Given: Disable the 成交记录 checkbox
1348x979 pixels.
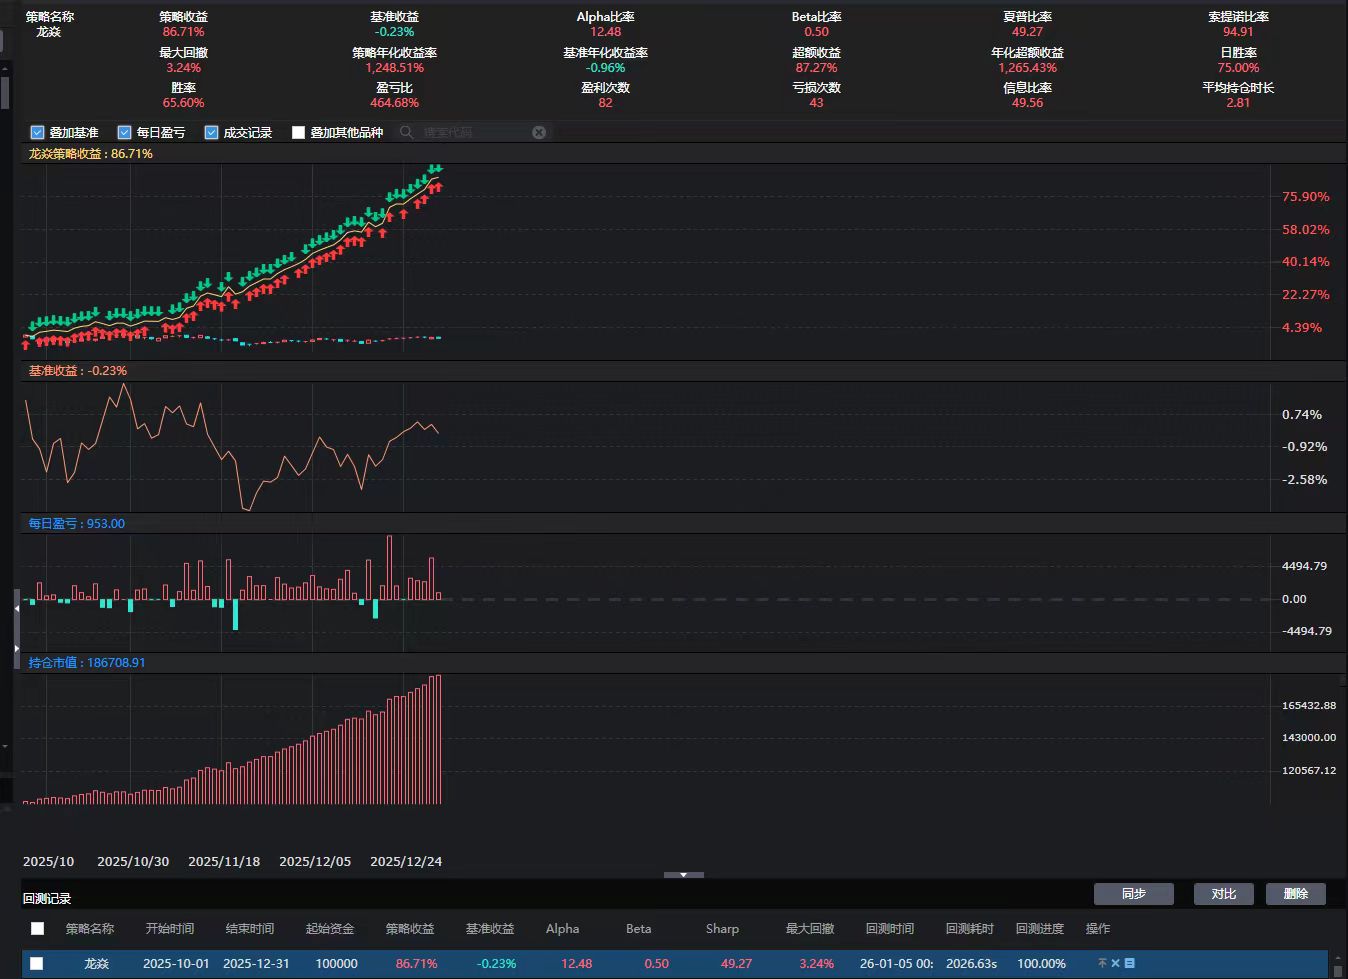Looking at the screenshot, I should coord(212,132).
